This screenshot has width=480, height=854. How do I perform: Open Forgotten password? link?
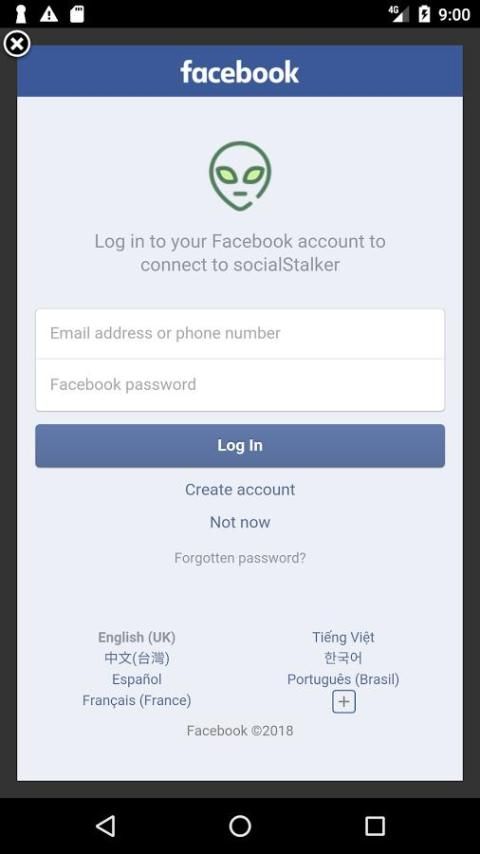coord(240,558)
